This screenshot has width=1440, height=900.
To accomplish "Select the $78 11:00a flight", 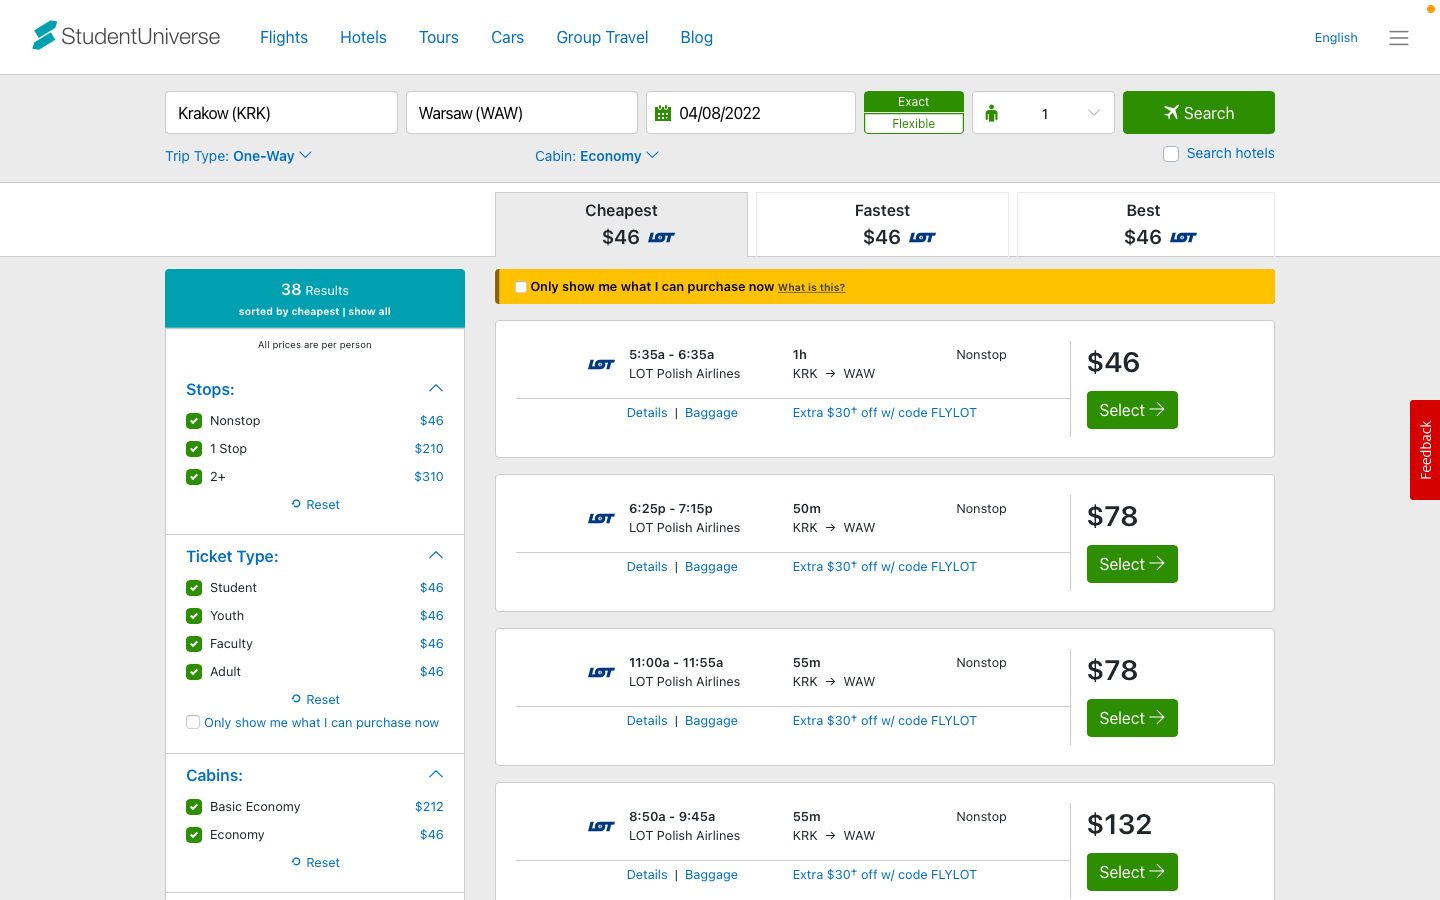I will coord(1132,718).
